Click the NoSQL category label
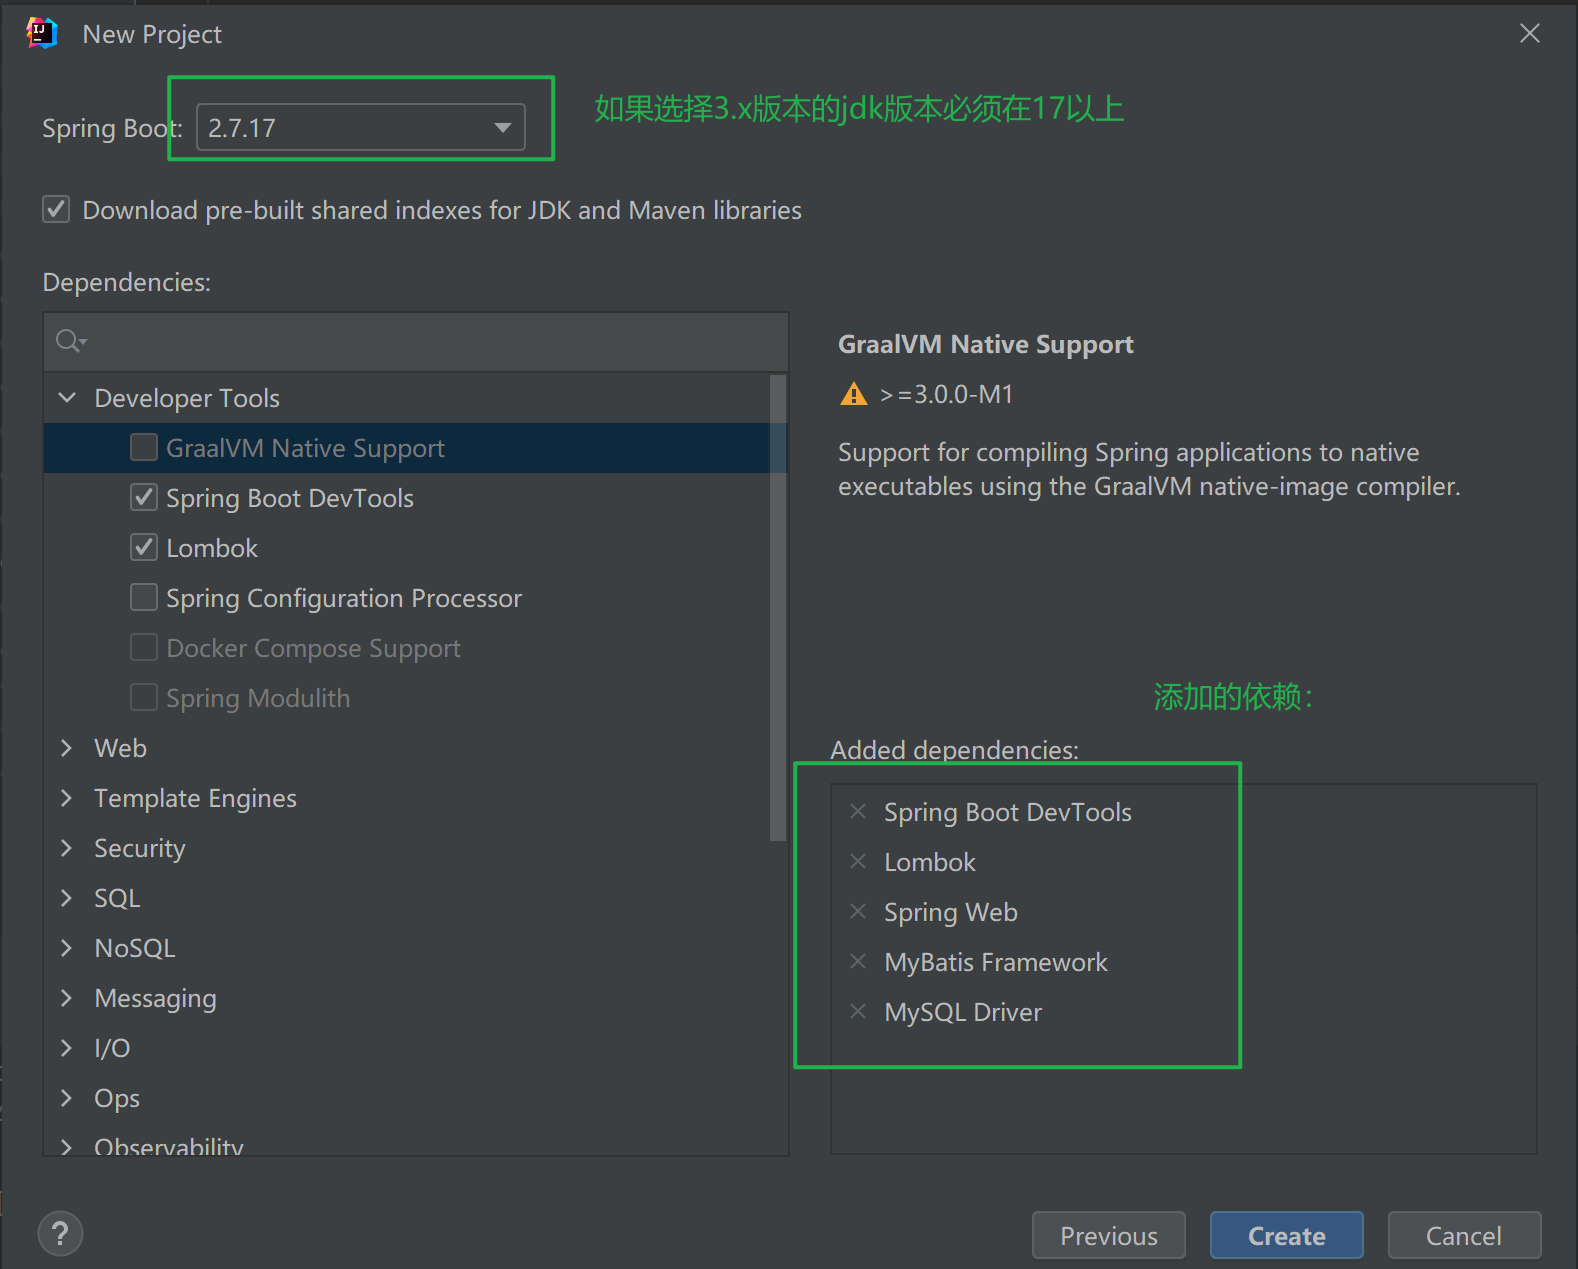 134,948
